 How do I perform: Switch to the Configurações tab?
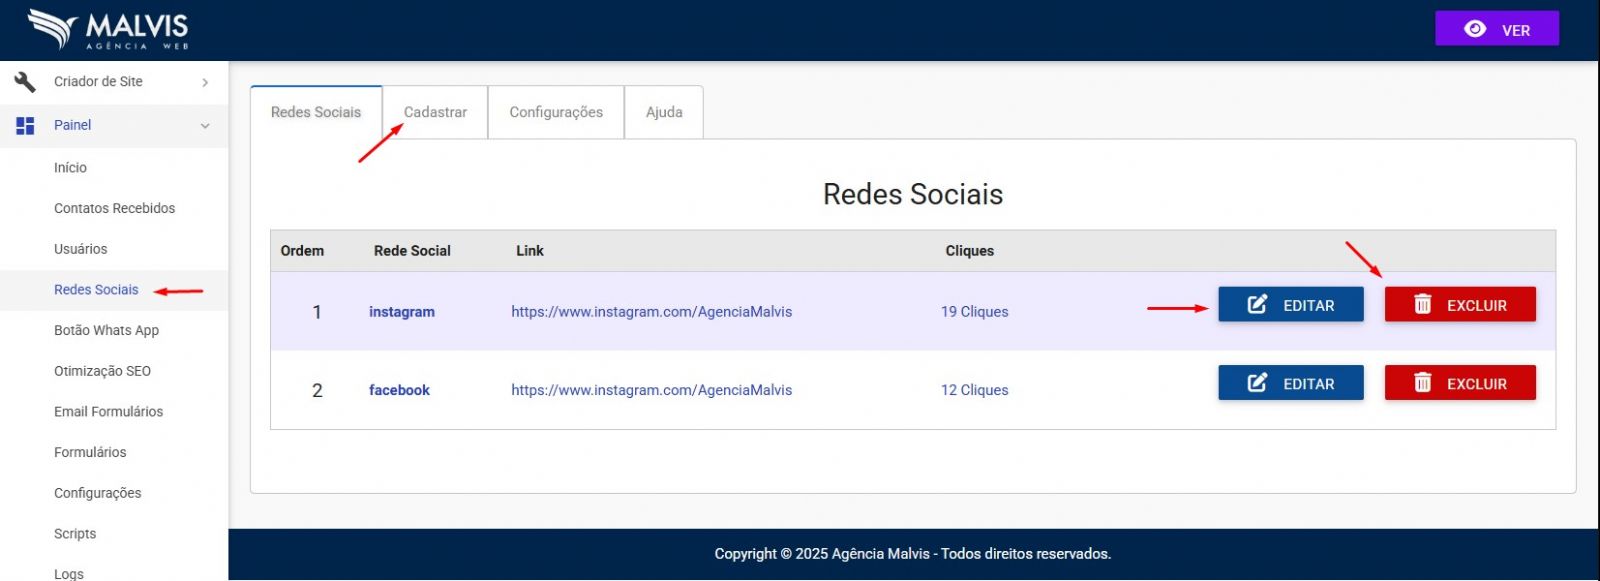[556, 112]
